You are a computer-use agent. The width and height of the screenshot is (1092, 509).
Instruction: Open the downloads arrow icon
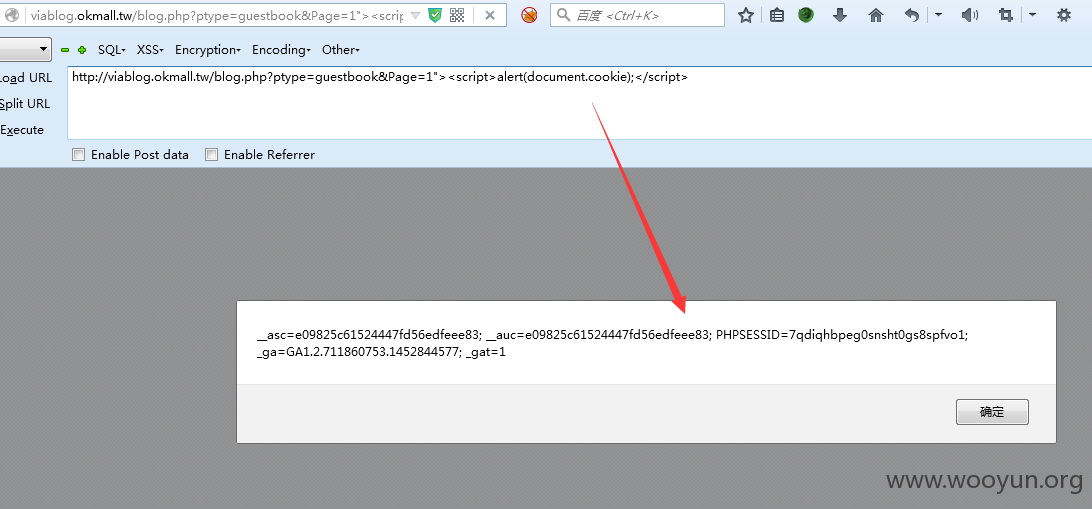pyautogui.click(x=840, y=15)
